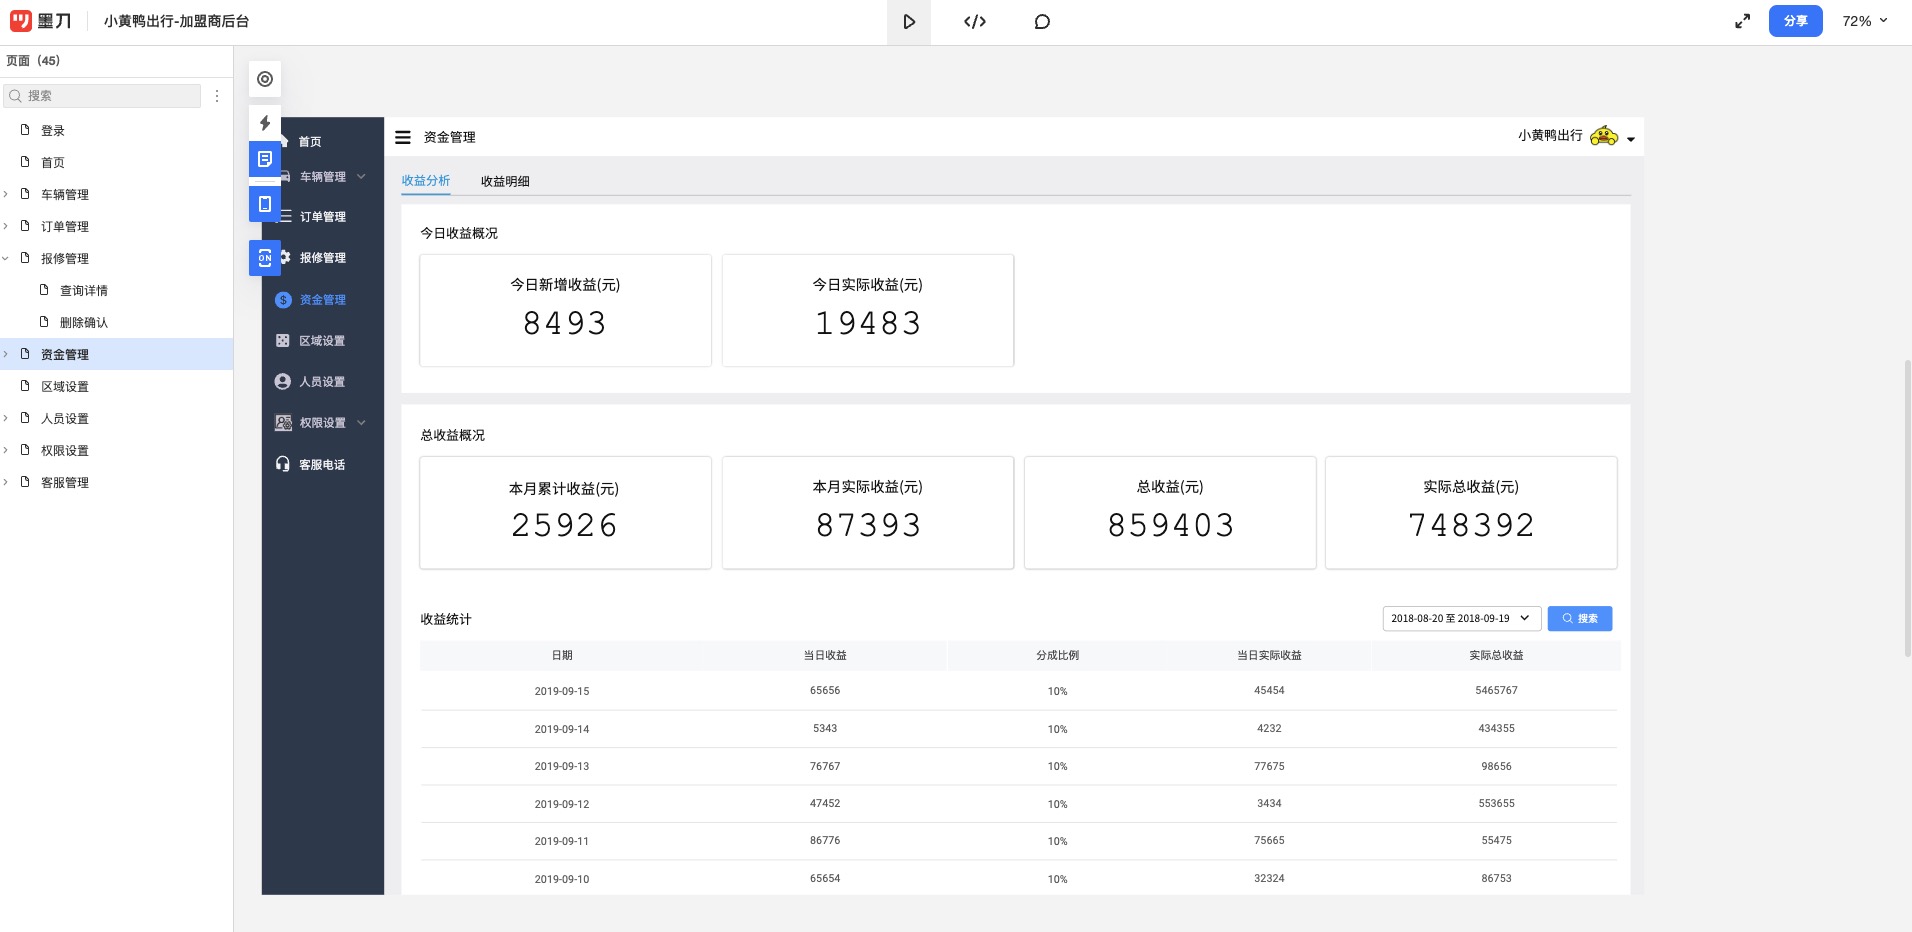This screenshot has width=1912, height=932.
Task: Click the 2019-09-15 date cell
Action: tap(562, 691)
